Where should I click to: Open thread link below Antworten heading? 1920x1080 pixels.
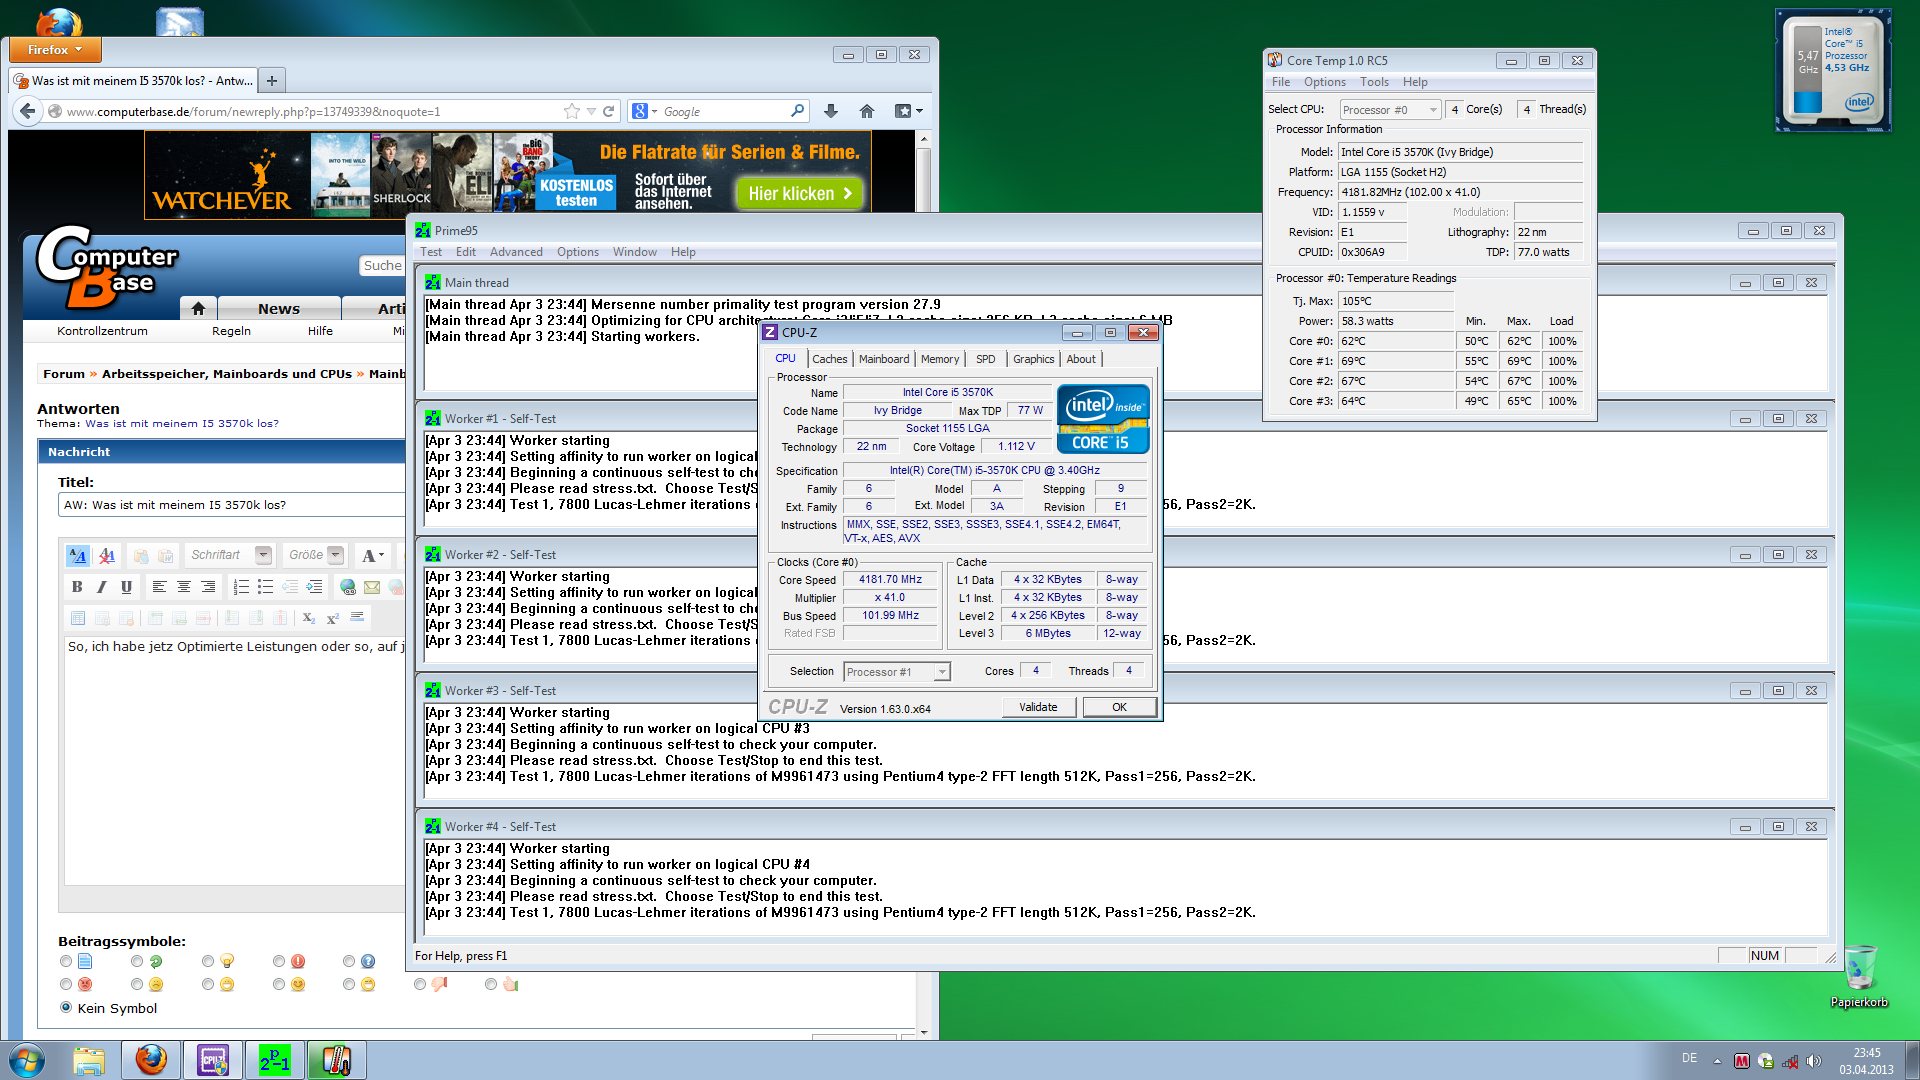click(x=182, y=423)
